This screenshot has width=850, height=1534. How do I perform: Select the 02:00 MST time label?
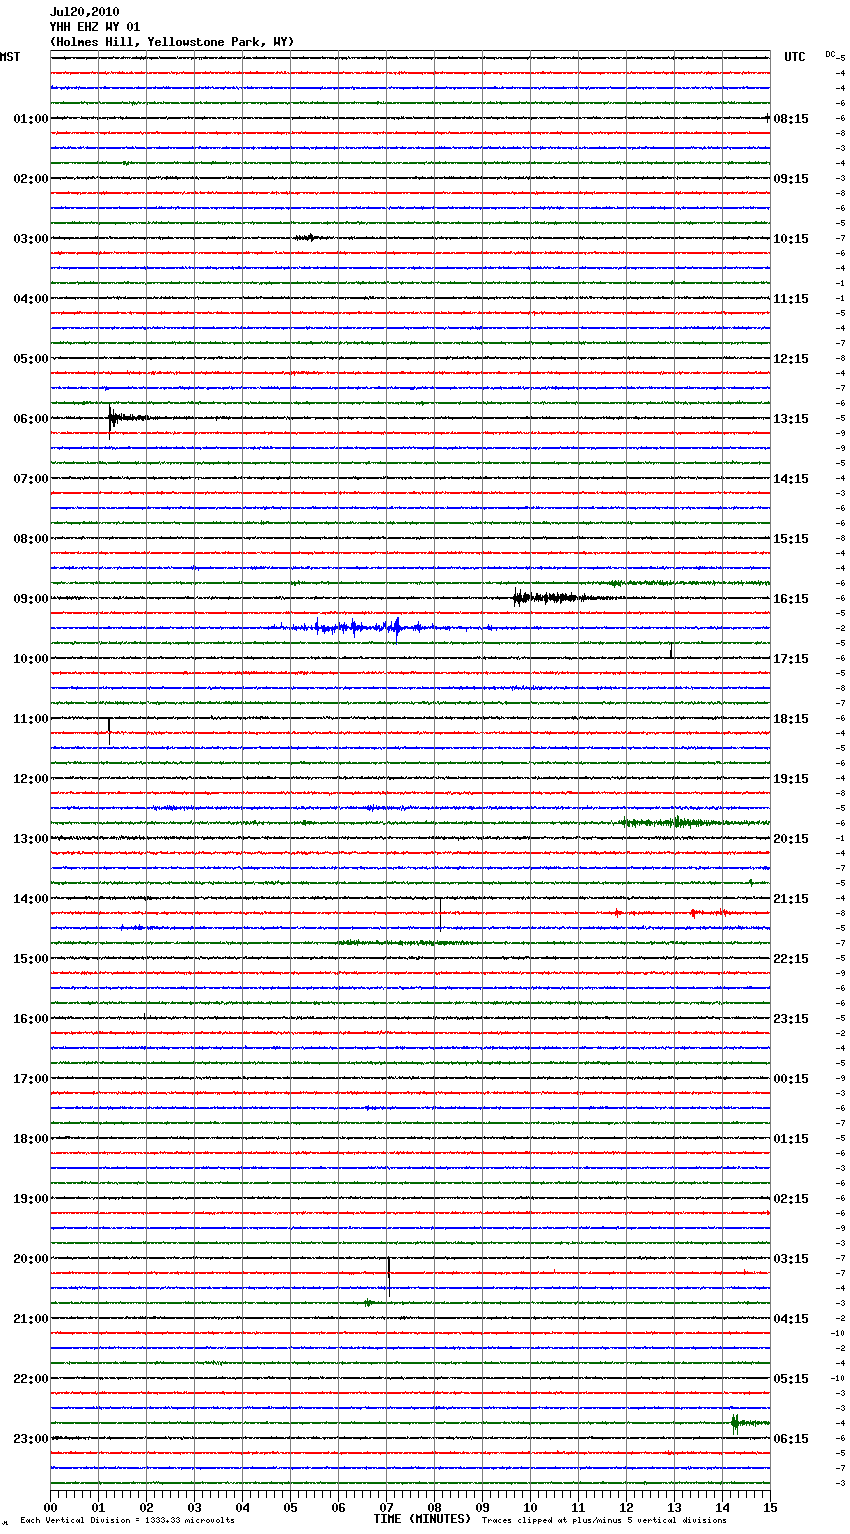pyautogui.click(x=31, y=179)
